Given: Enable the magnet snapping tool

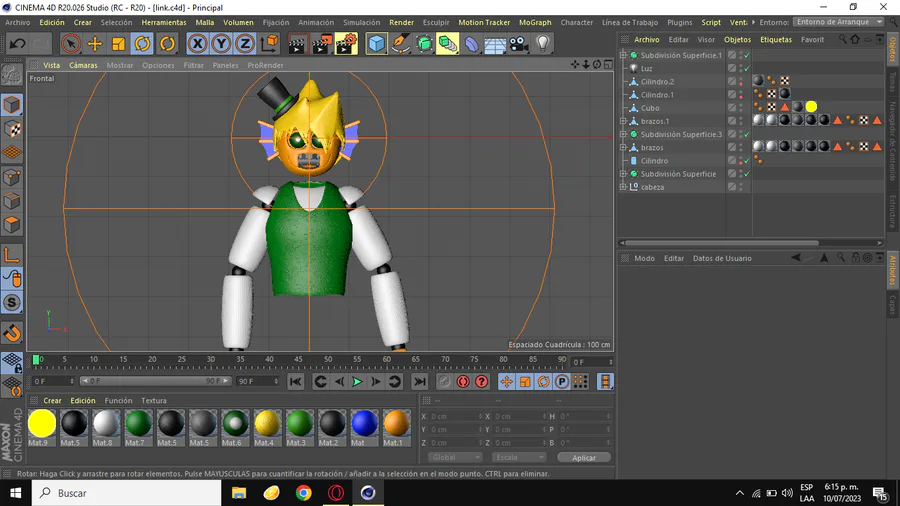Looking at the screenshot, I should [x=11, y=333].
